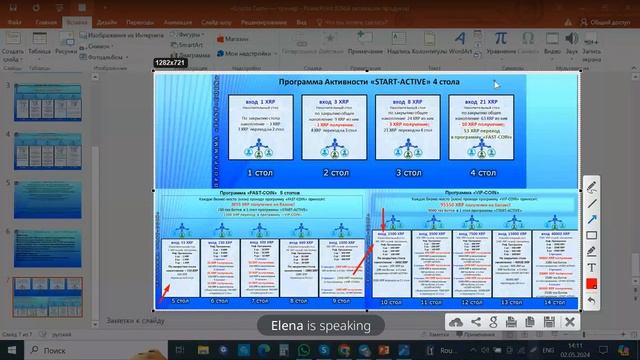Switch to the Дизайн ribbon tab
Viewport: 640px width, 360px height.
coord(107,22)
